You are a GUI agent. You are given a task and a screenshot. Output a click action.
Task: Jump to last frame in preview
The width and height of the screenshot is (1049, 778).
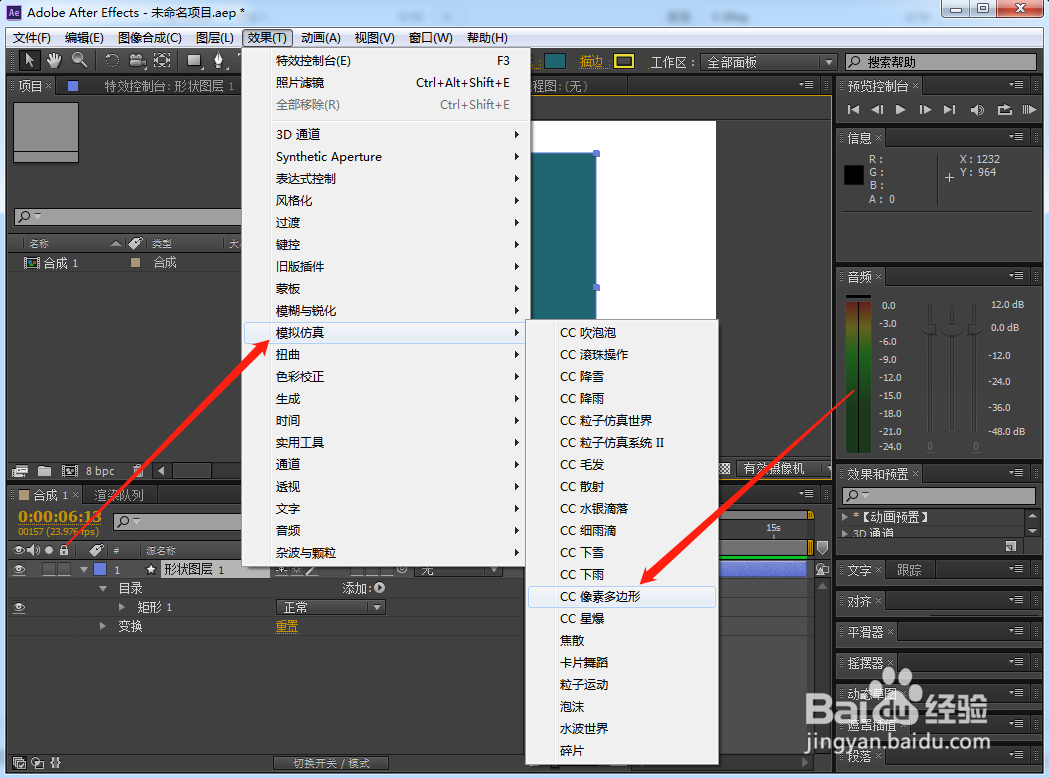click(x=949, y=109)
